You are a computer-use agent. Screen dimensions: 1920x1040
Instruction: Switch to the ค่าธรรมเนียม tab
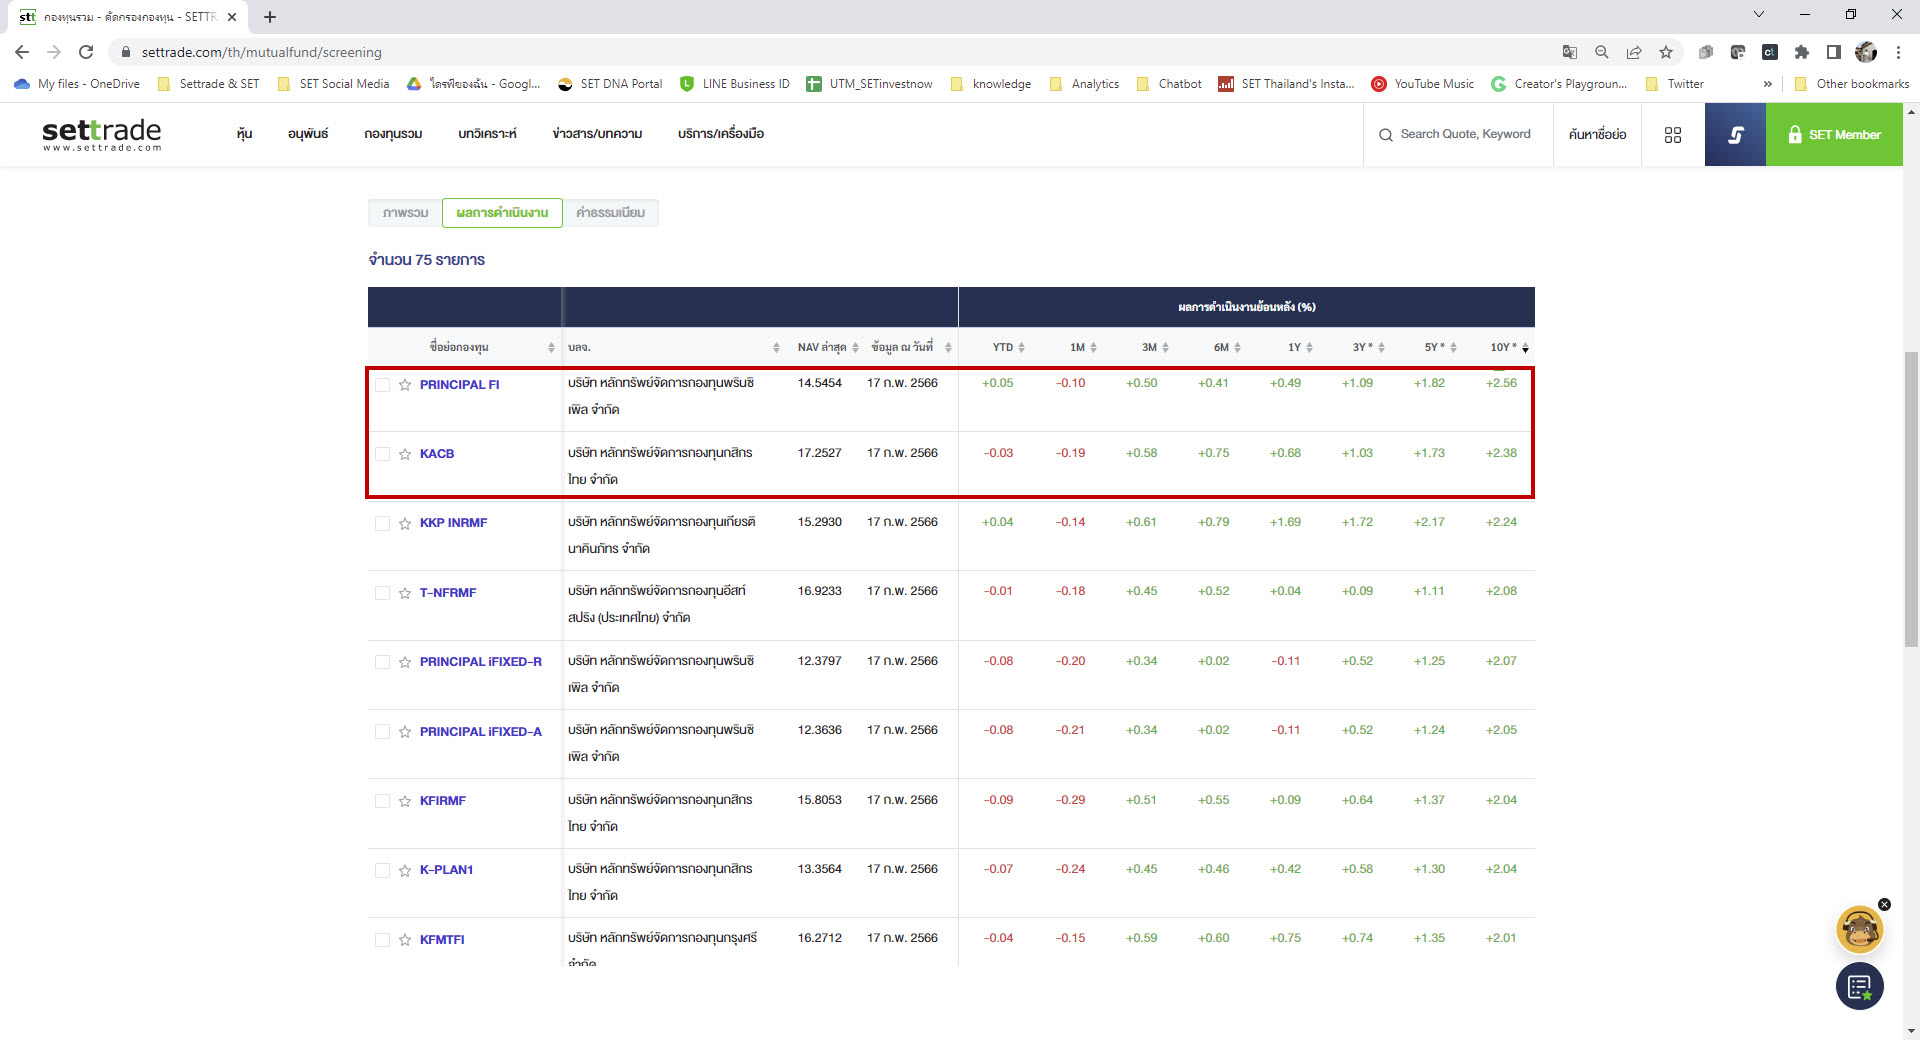click(610, 213)
